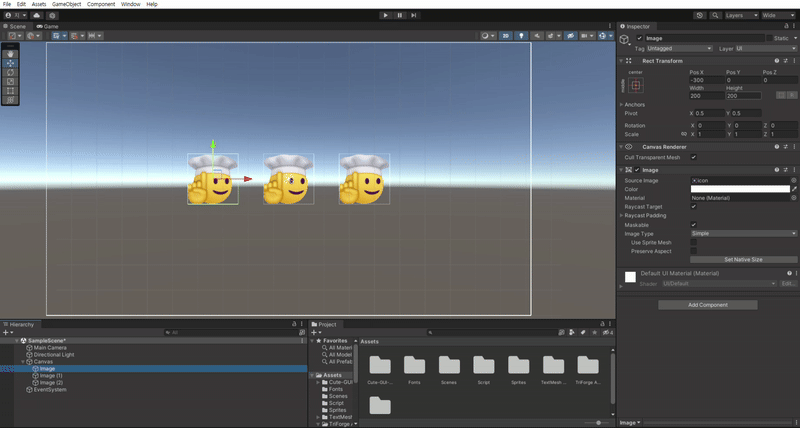Toggle Scene lighting bulb icon
The image size is (800, 428).
click(x=521, y=36)
